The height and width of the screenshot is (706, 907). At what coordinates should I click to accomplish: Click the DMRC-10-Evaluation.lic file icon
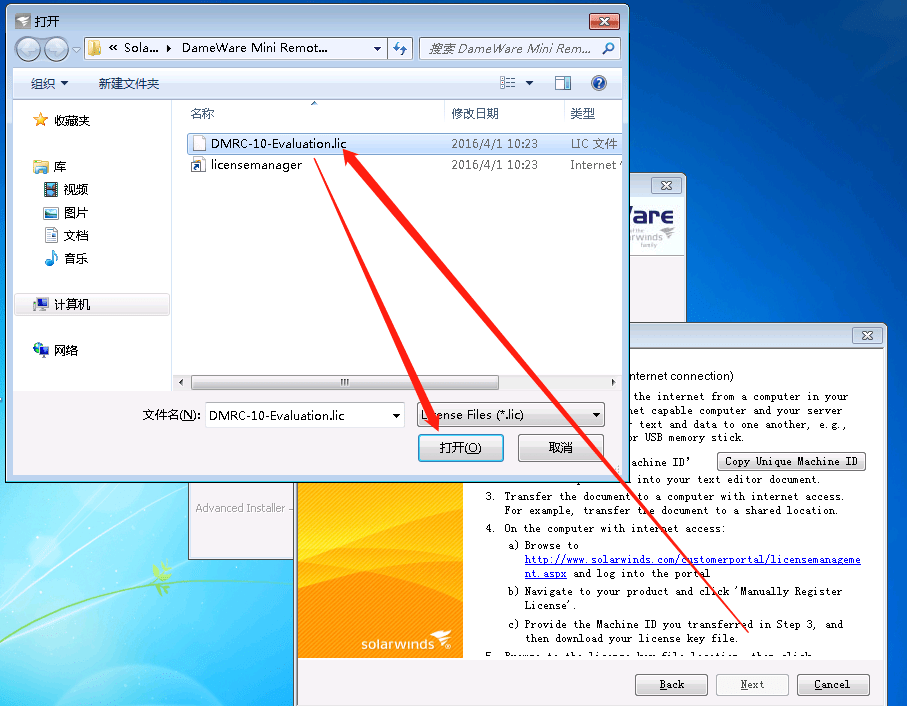(199, 143)
